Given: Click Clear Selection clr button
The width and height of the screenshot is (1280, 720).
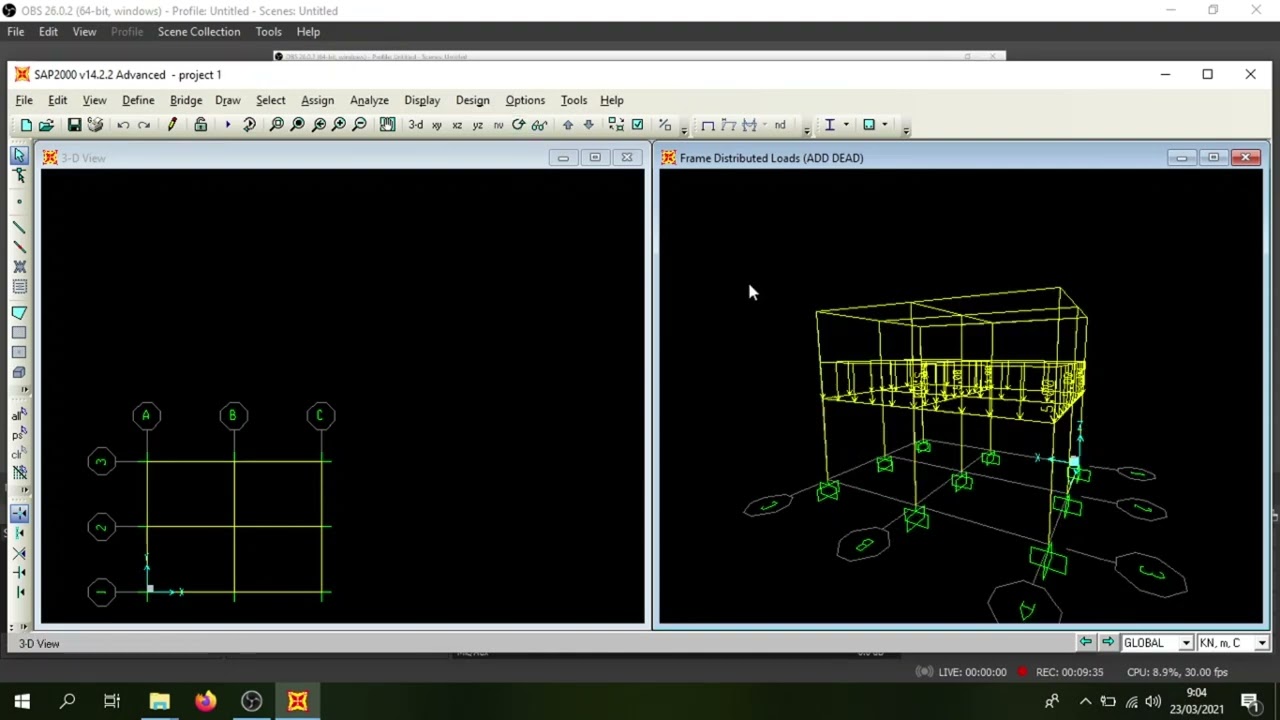Looking at the screenshot, I should pos(19,454).
